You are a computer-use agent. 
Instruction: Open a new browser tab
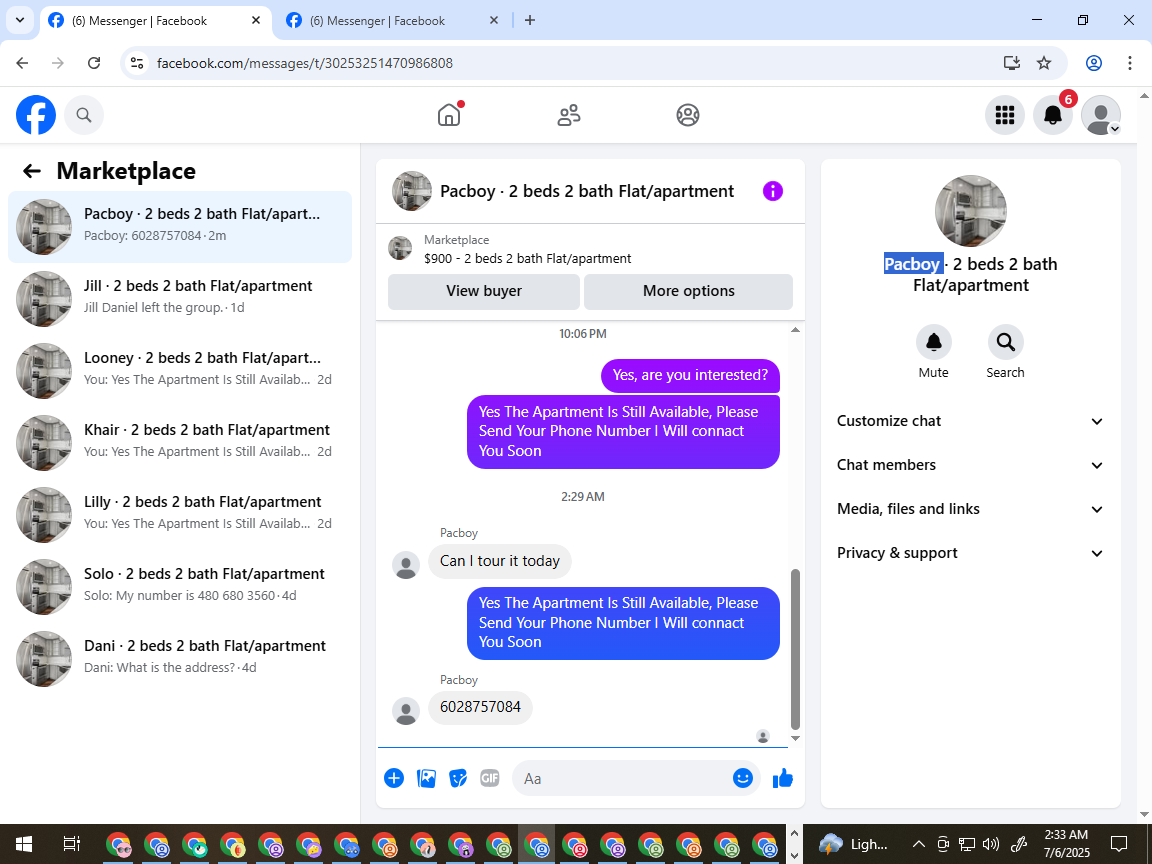coord(530,21)
